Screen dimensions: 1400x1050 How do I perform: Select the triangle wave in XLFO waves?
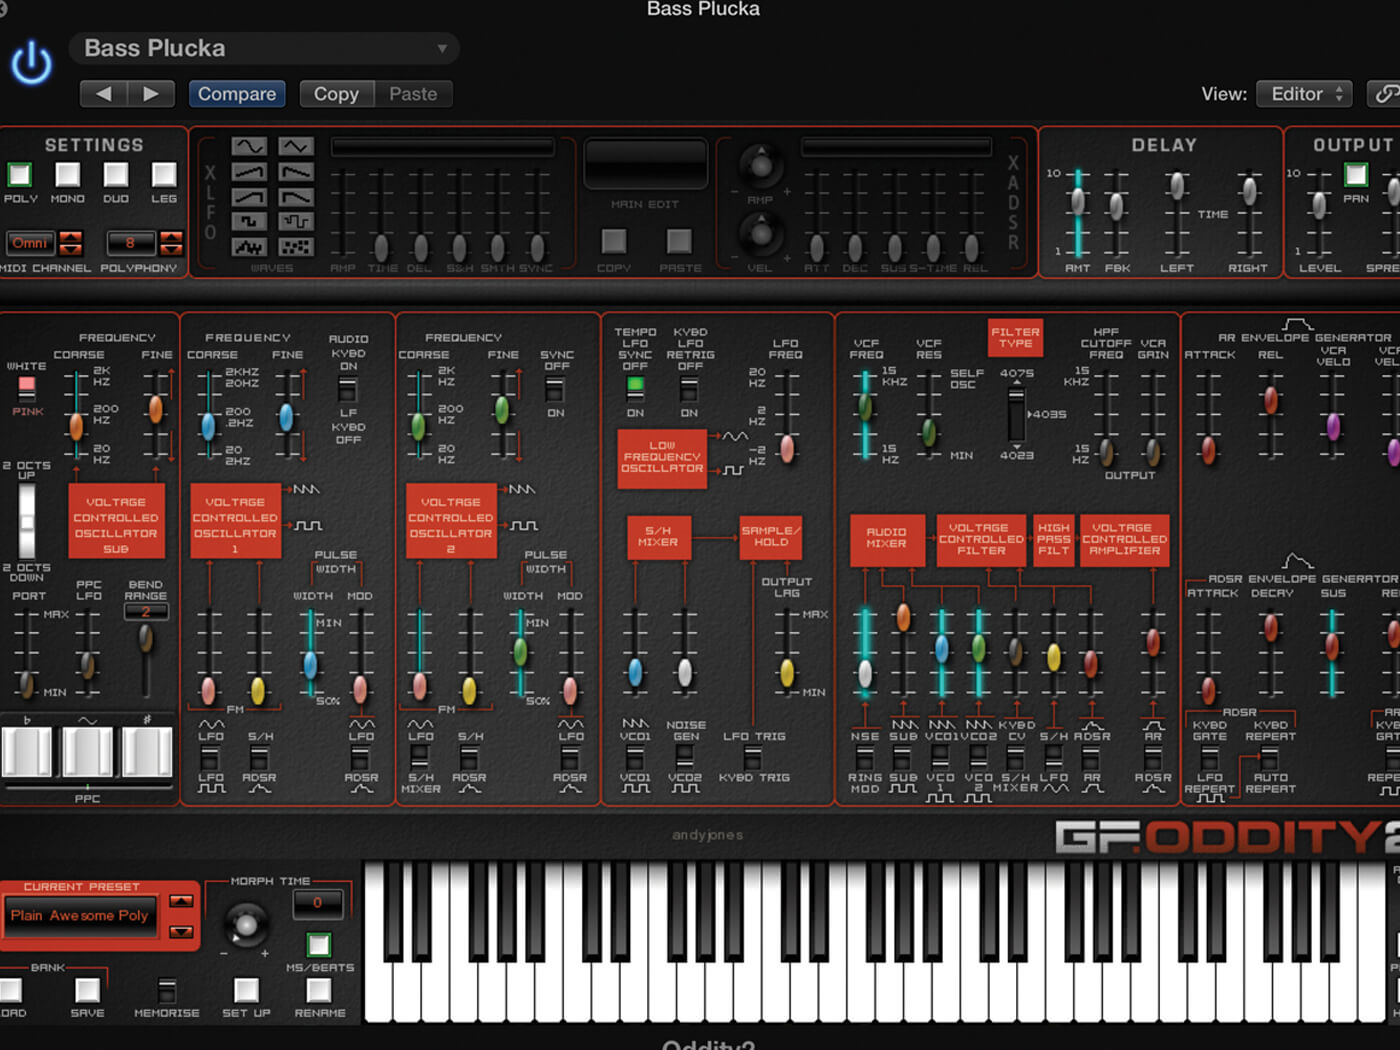pos(295,147)
